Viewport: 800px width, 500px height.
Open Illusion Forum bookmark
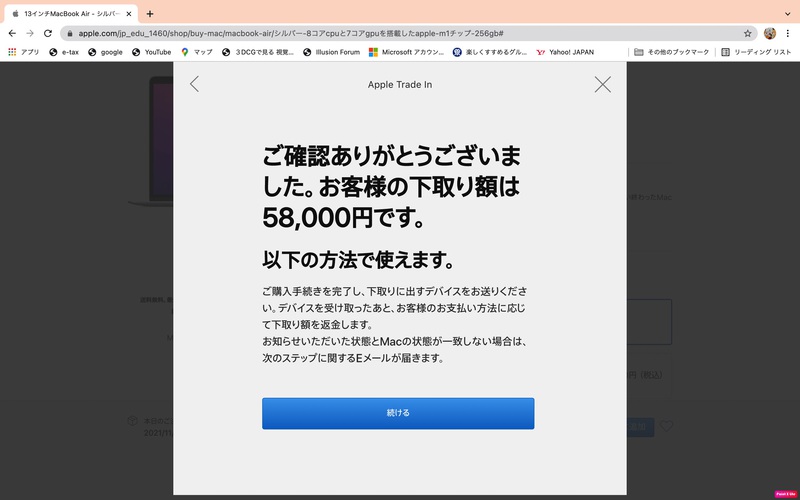coord(332,52)
